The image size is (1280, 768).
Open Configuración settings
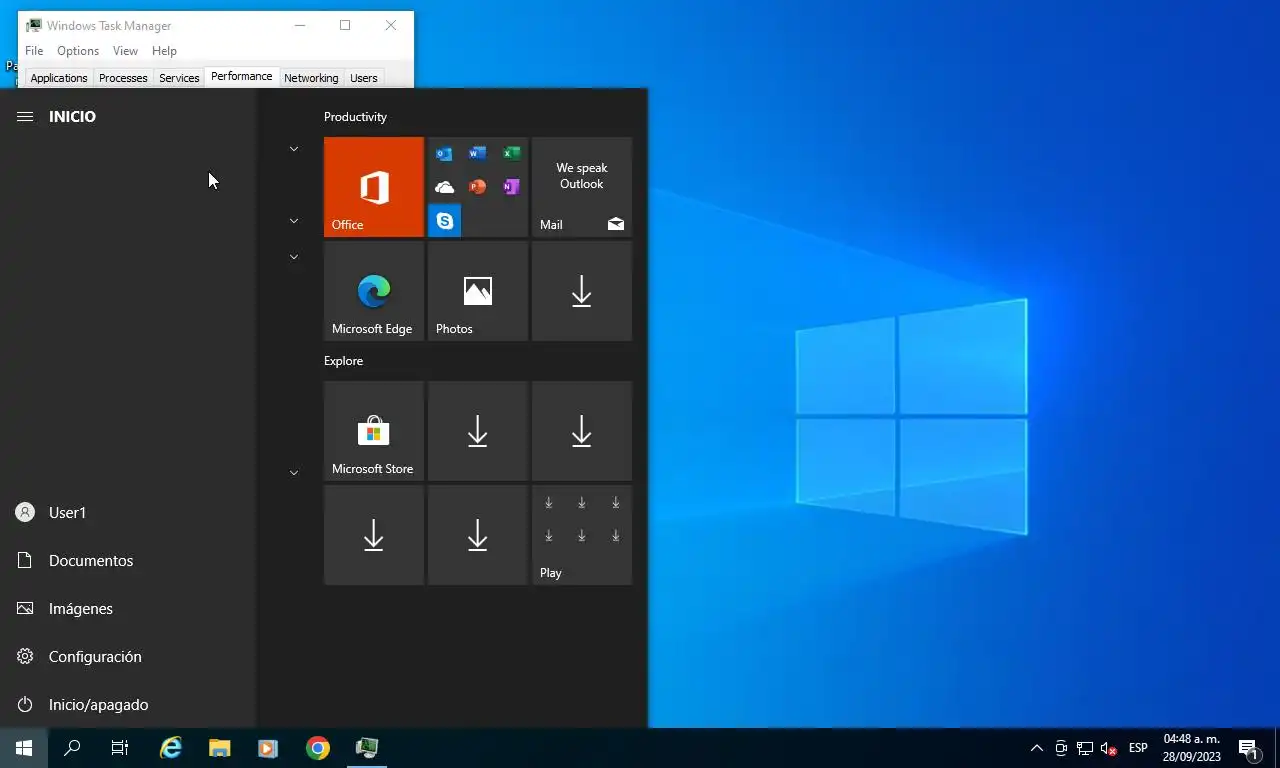coord(128,656)
